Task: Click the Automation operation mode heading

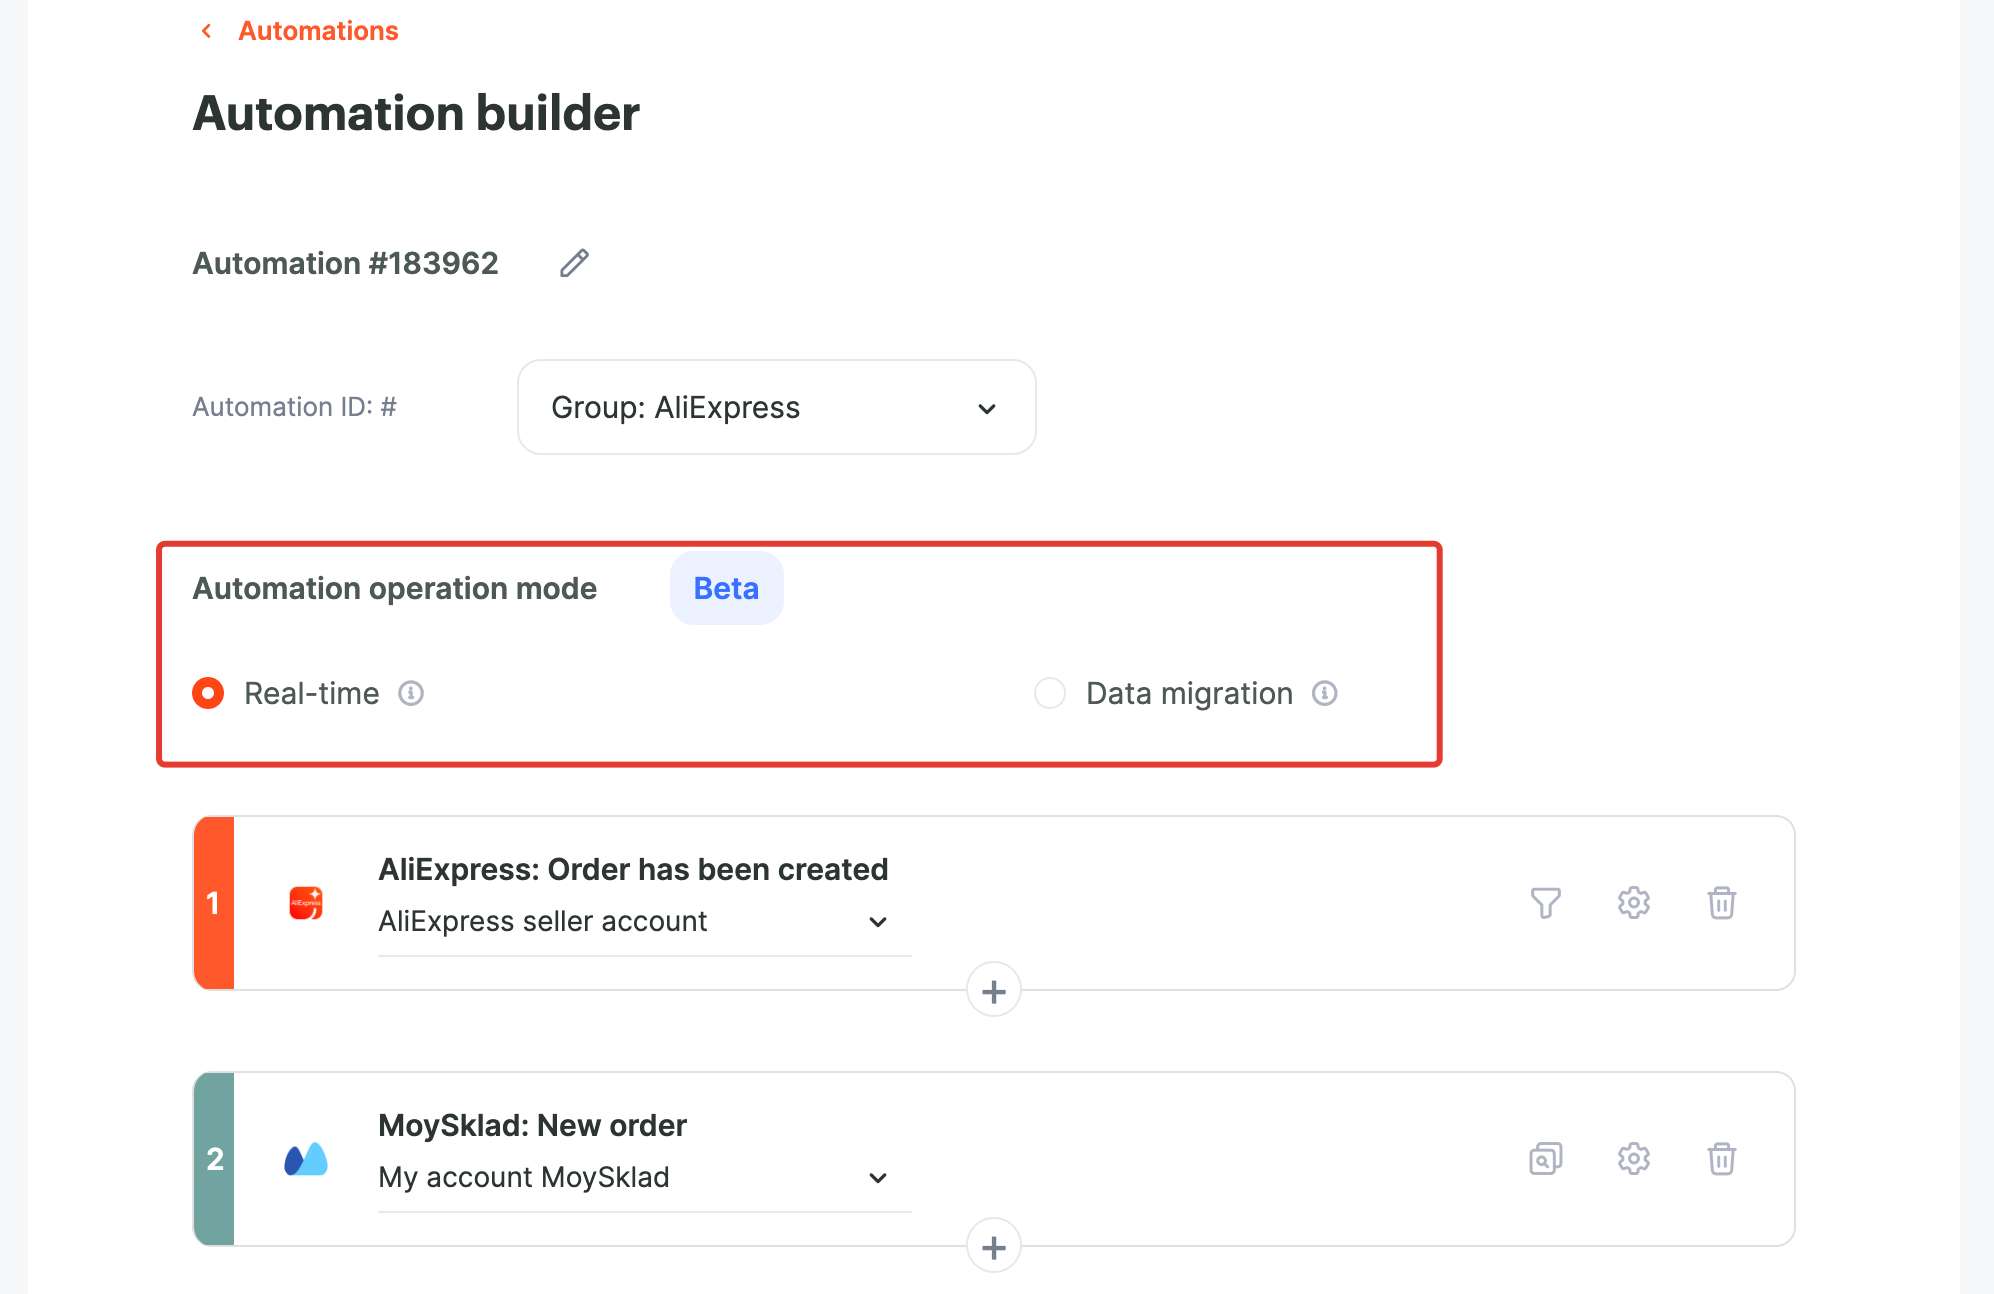Action: [x=394, y=588]
